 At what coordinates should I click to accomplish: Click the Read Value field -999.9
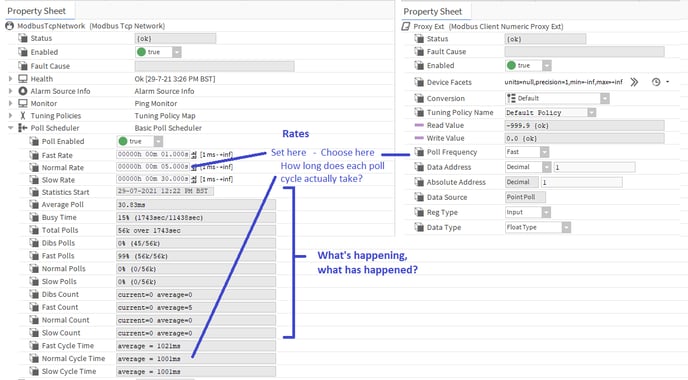point(584,125)
